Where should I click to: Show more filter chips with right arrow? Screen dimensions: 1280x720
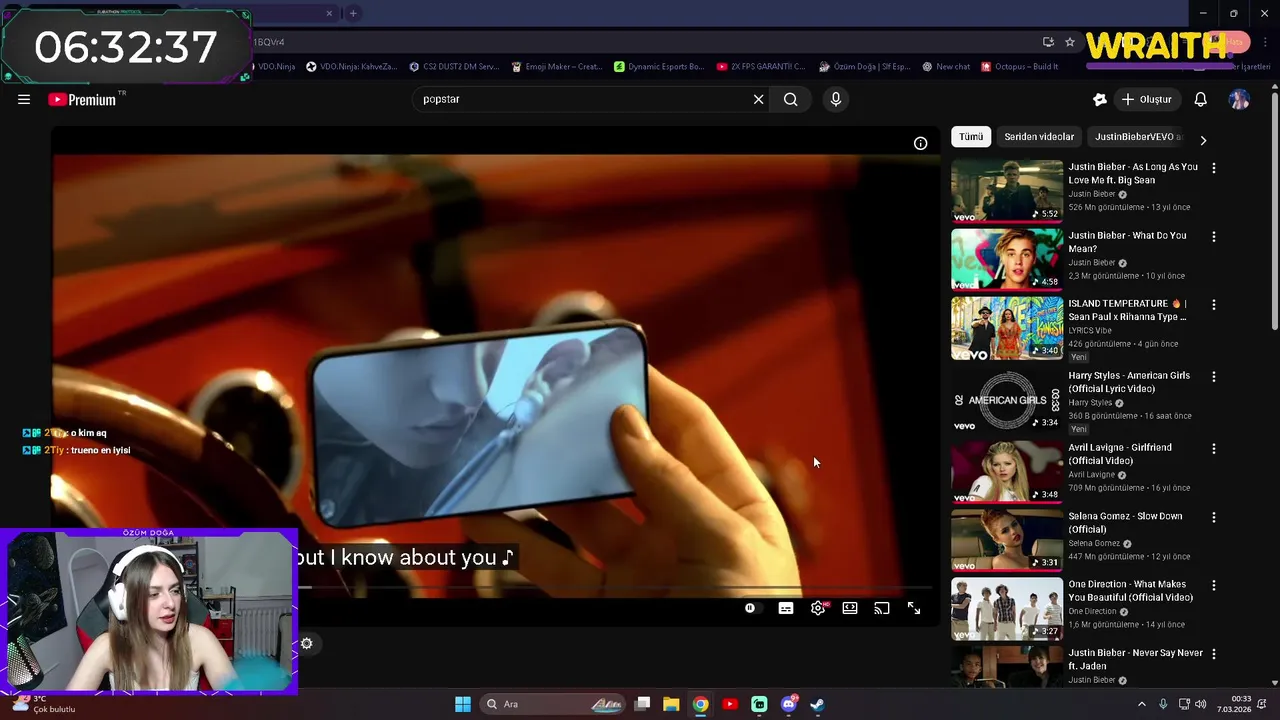coord(1203,141)
